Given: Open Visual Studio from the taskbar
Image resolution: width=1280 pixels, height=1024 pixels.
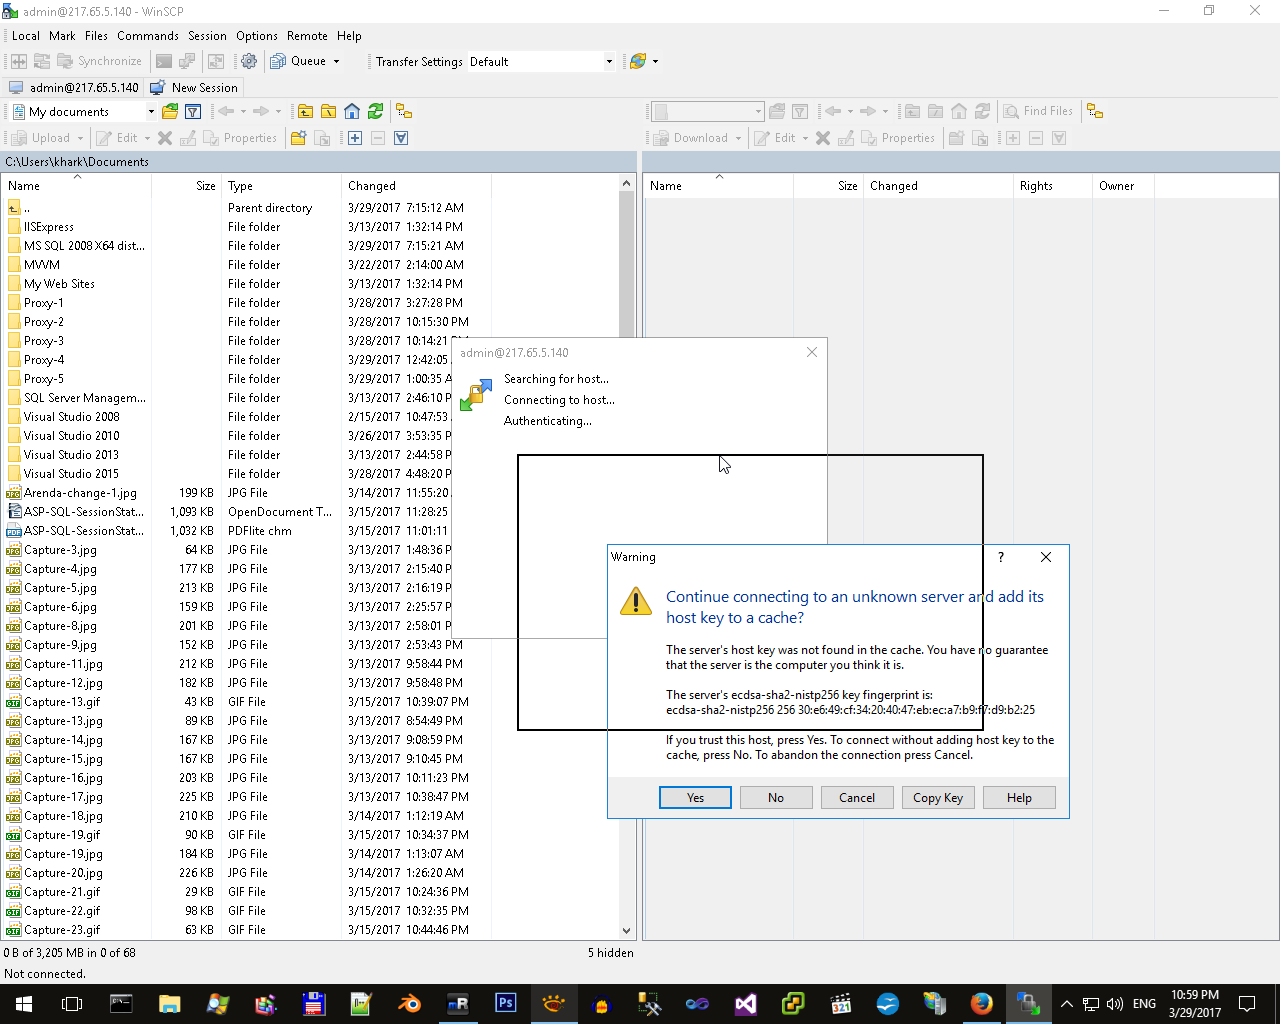Looking at the screenshot, I should click(746, 1003).
